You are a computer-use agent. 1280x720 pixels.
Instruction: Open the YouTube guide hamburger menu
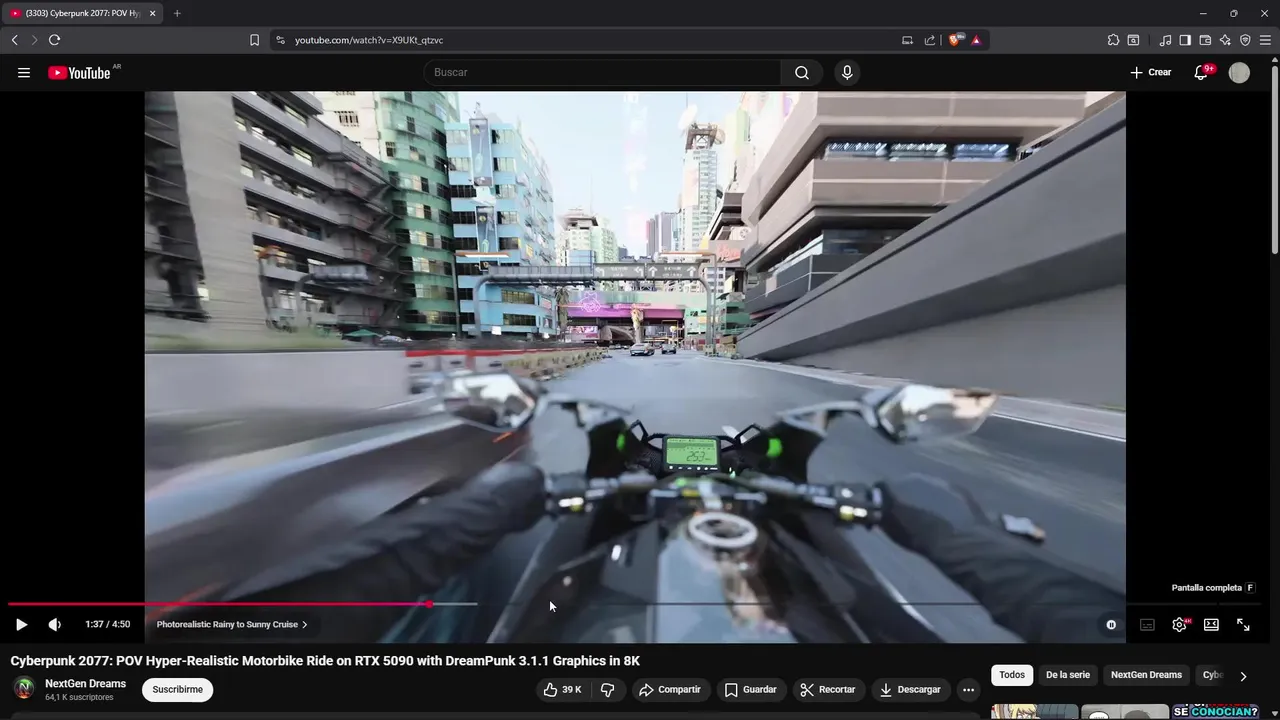pos(24,73)
